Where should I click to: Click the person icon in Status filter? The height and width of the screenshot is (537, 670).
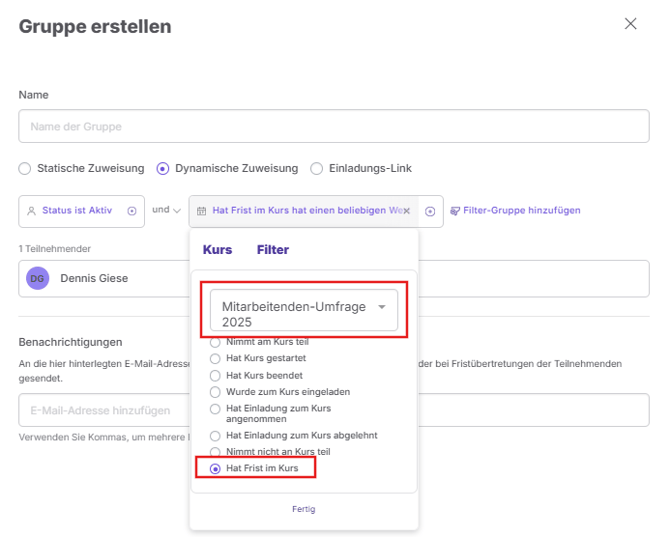[x=31, y=211]
